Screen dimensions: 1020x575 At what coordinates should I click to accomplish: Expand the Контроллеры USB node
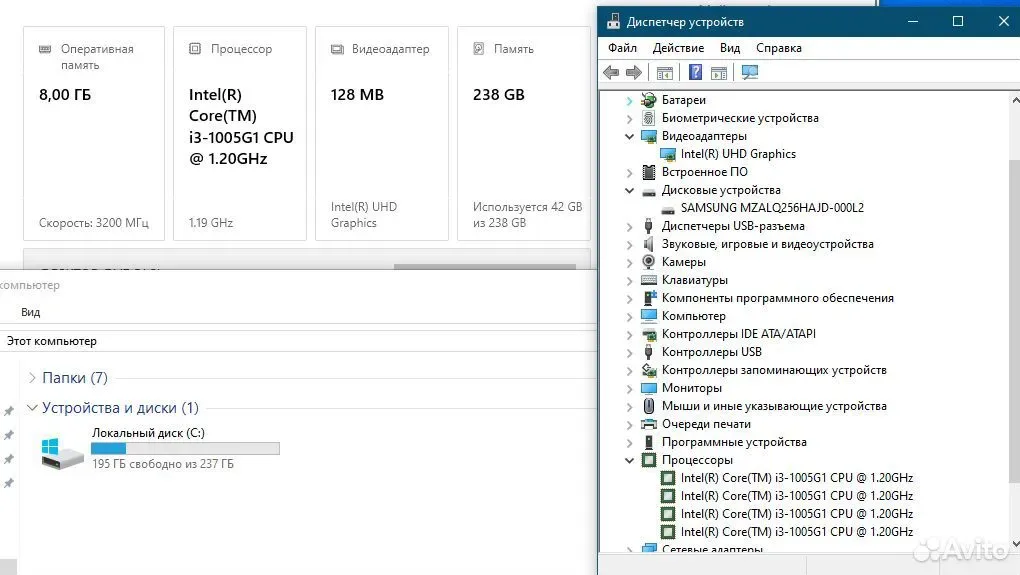coord(629,353)
